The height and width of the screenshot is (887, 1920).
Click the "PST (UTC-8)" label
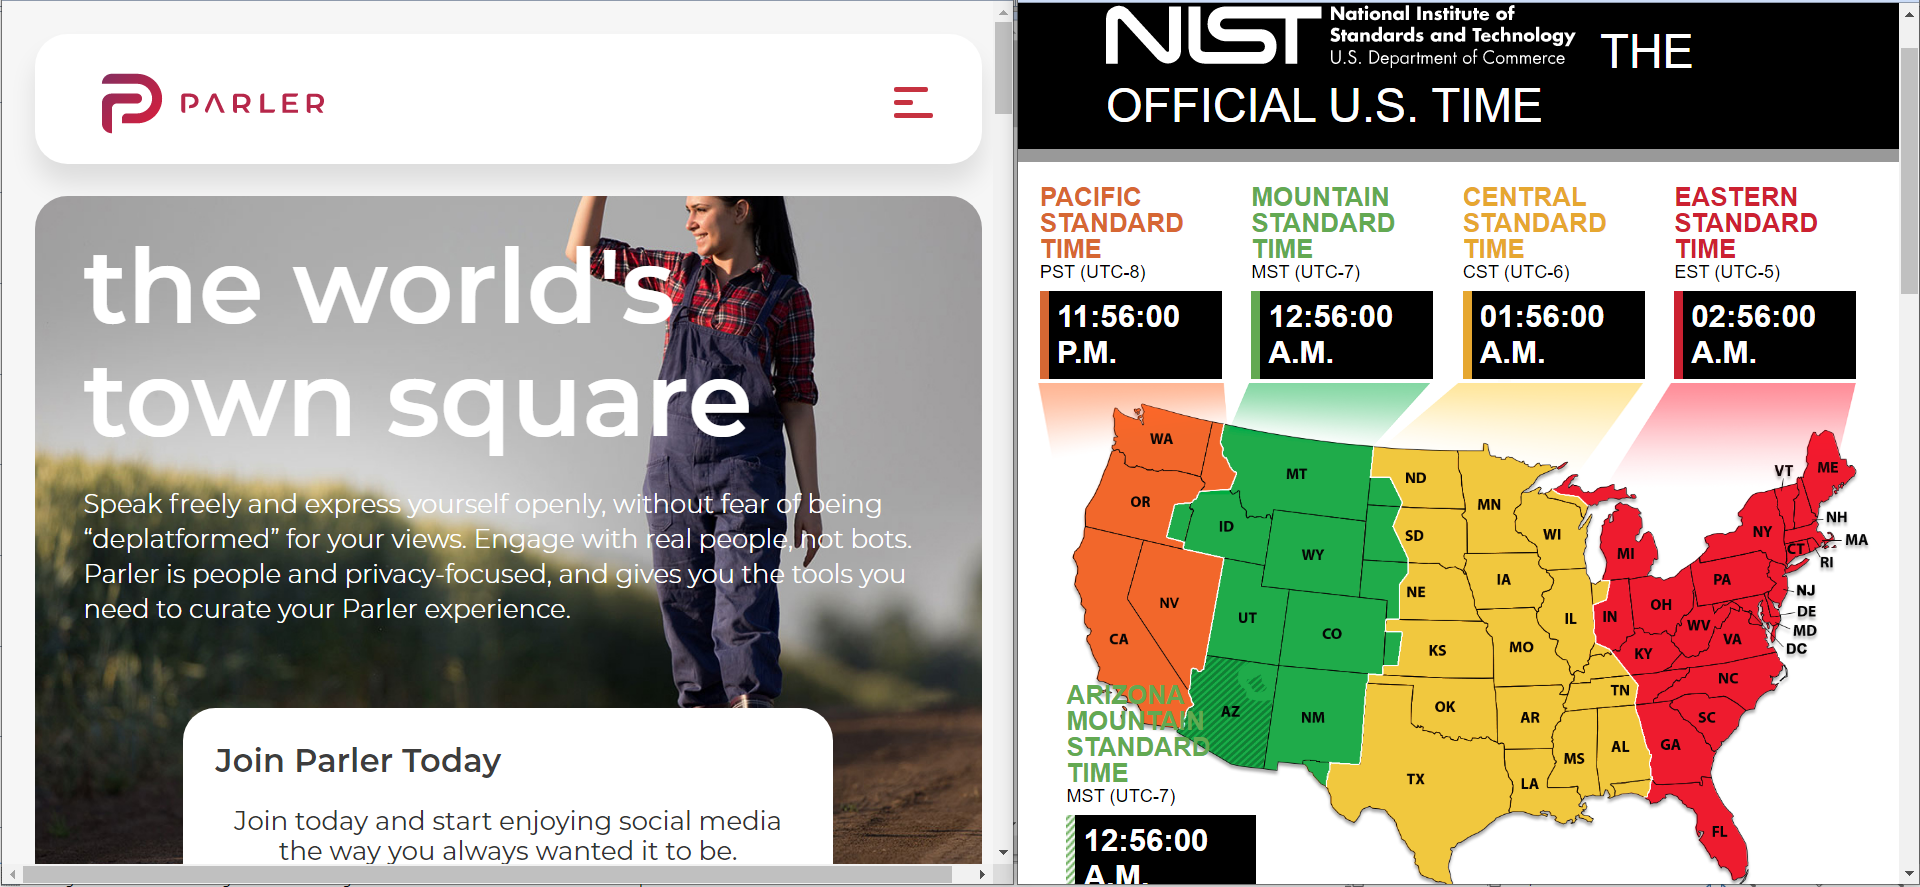(x=1093, y=272)
